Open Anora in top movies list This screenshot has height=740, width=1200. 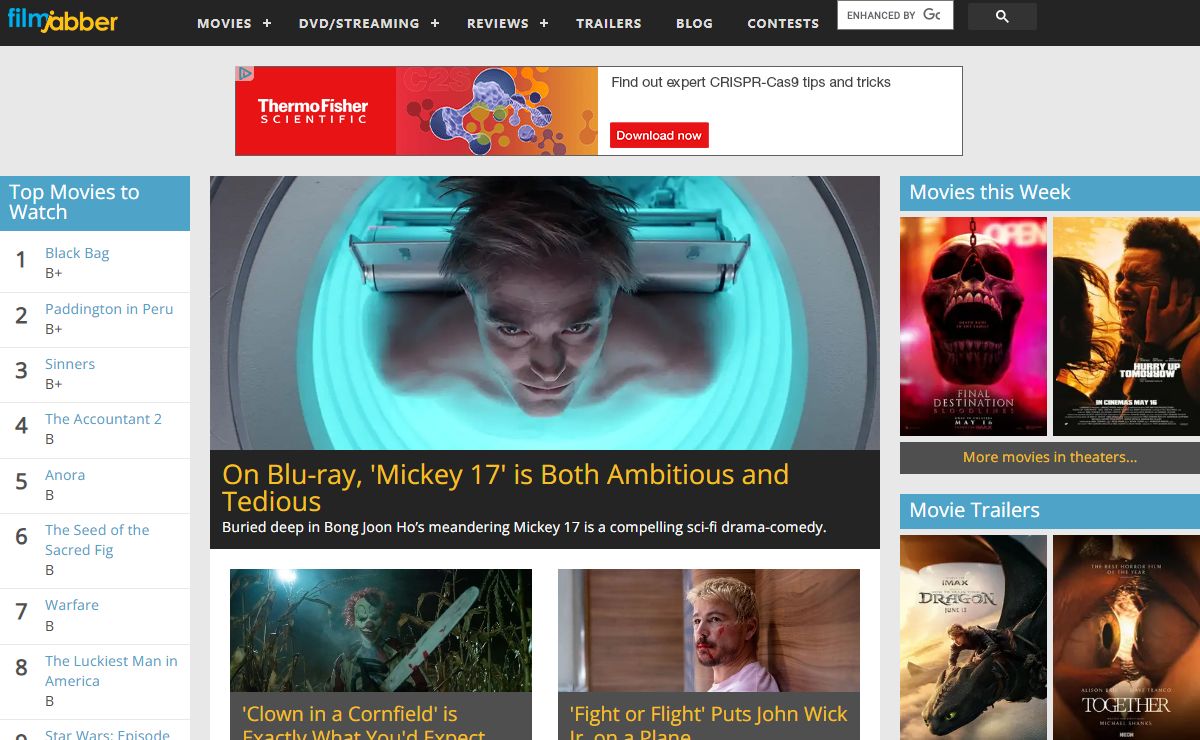coord(65,475)
